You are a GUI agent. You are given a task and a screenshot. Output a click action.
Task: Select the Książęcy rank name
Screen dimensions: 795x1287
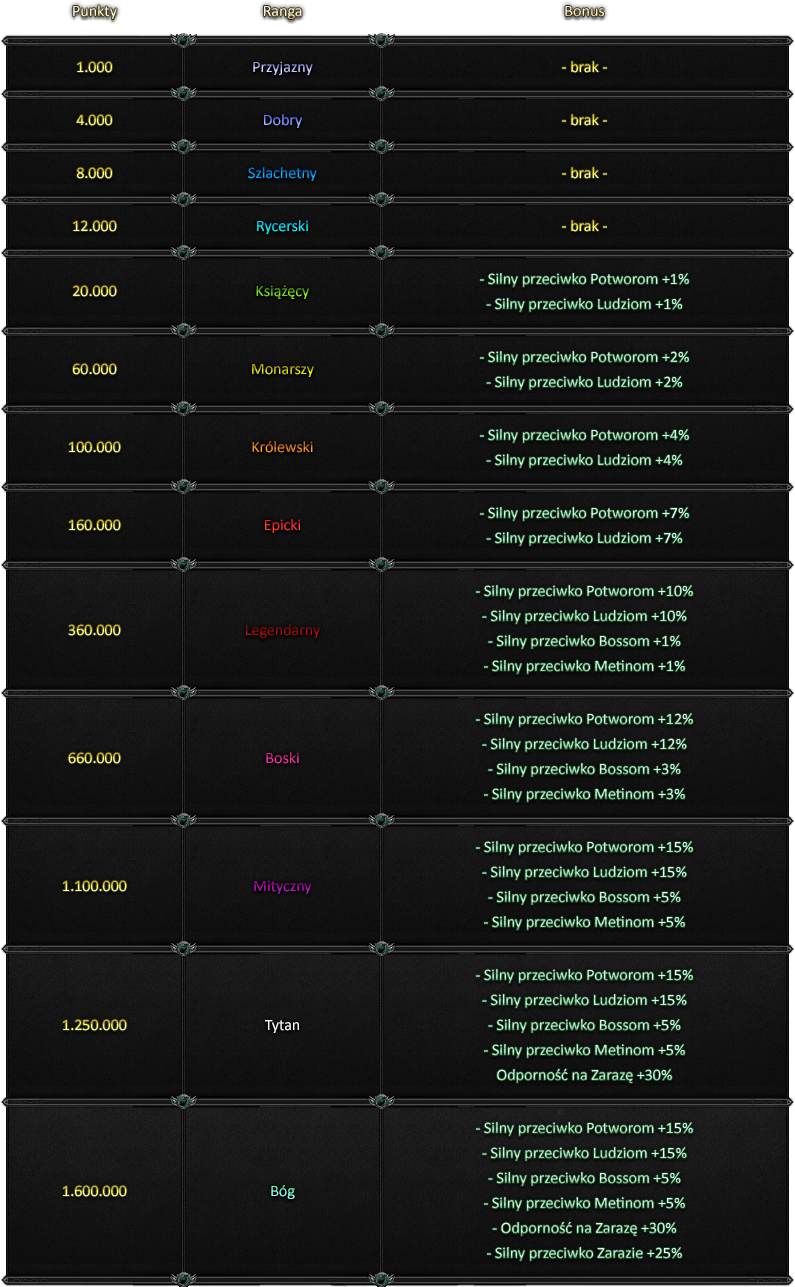tap(282, 292)
